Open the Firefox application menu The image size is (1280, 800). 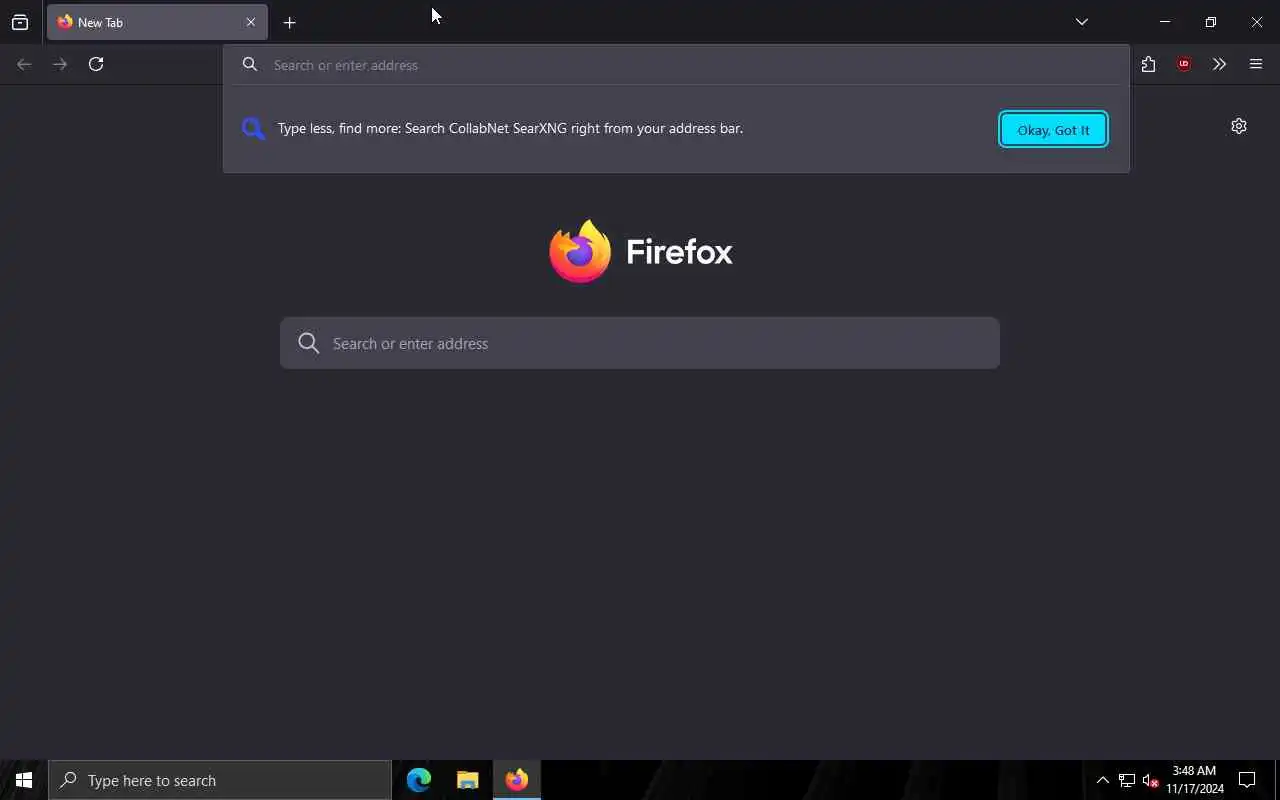point(1256,64)
